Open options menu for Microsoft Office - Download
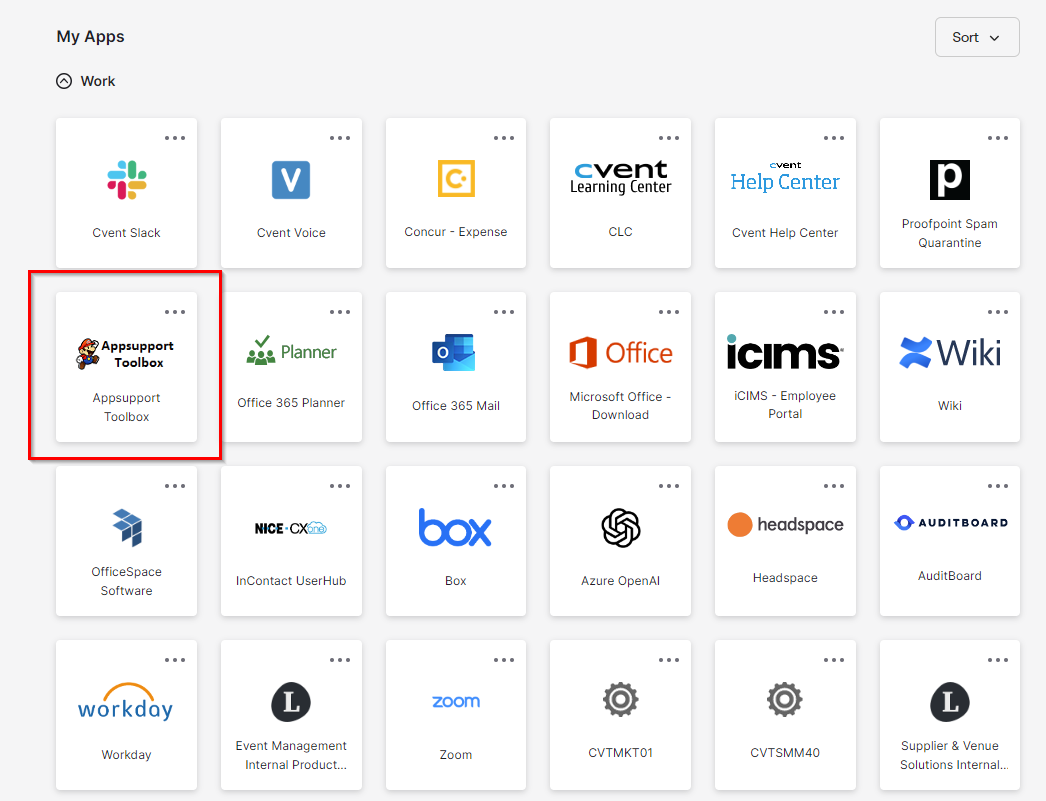This screenshot has height=801, width=1046. click(x=668, y=312)
